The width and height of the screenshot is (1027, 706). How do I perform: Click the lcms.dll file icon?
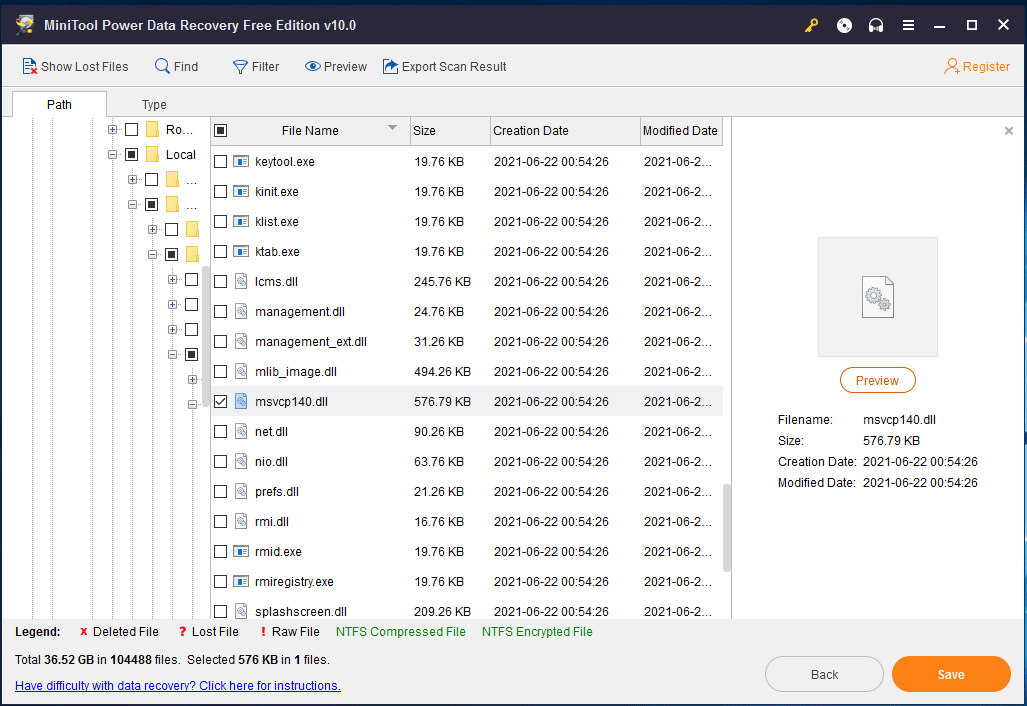click(241, 282)
